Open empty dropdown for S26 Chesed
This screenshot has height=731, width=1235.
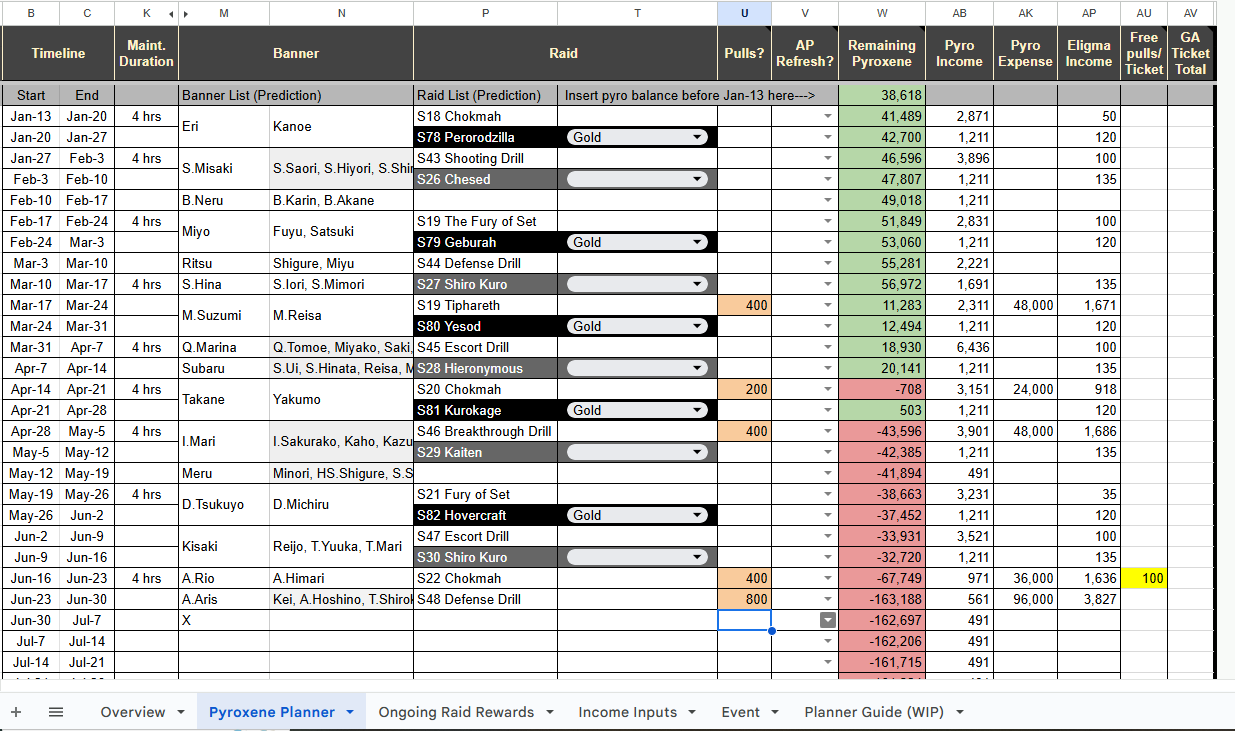tap(637, 179)
